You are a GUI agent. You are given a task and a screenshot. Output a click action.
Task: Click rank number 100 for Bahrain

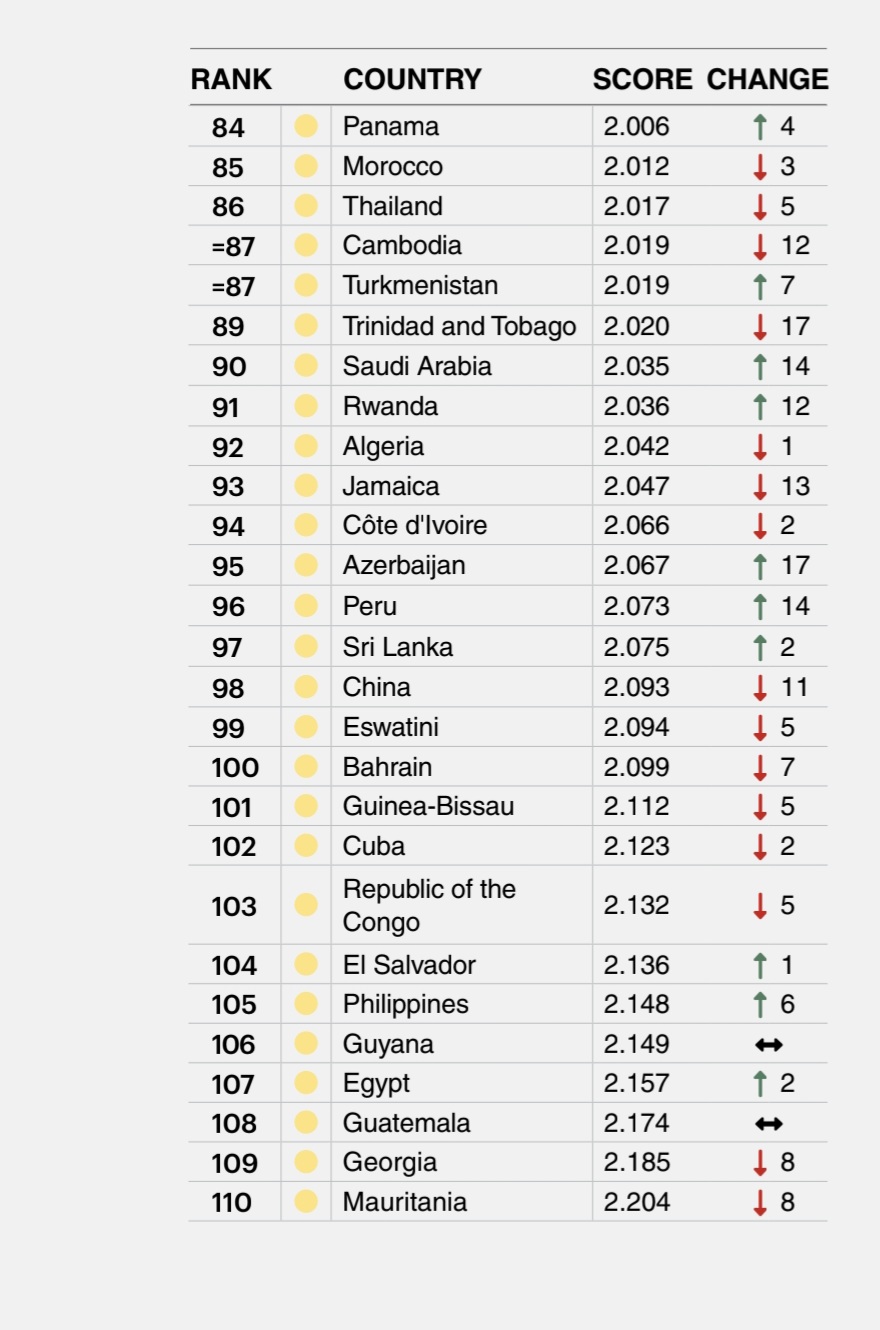point(235,768)
